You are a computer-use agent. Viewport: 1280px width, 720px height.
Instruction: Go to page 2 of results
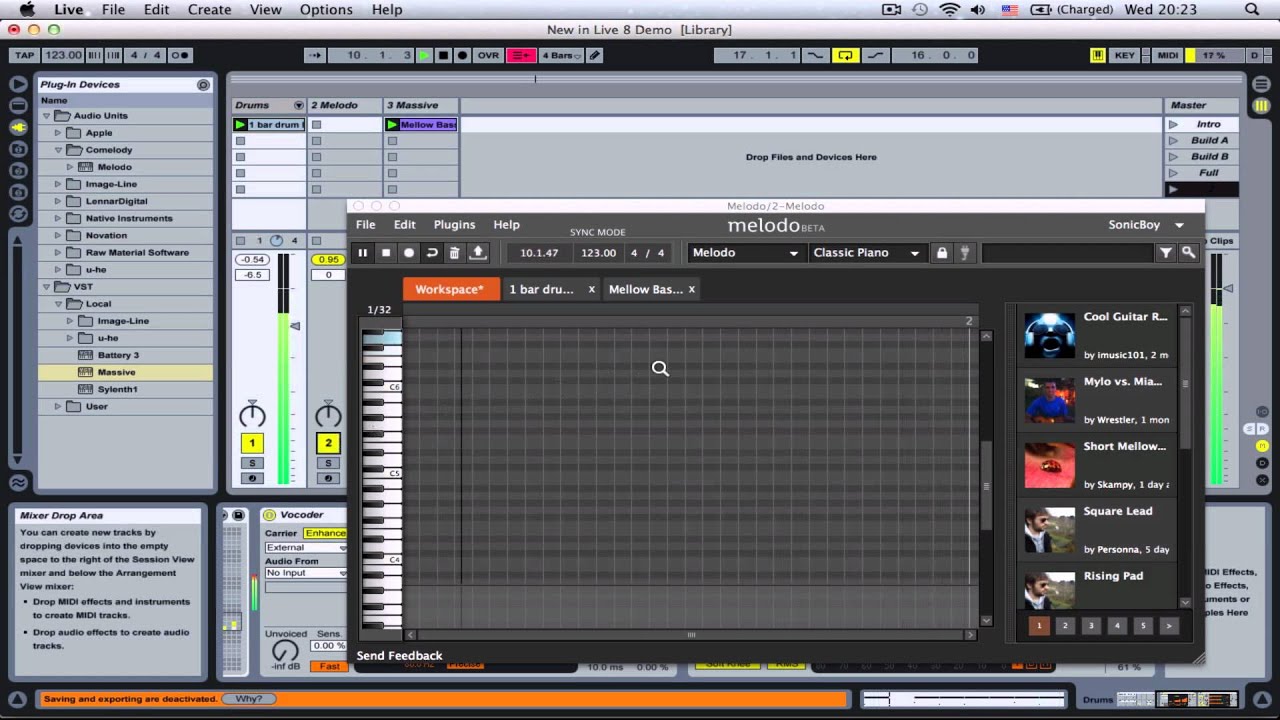(x=1065, y=626)
